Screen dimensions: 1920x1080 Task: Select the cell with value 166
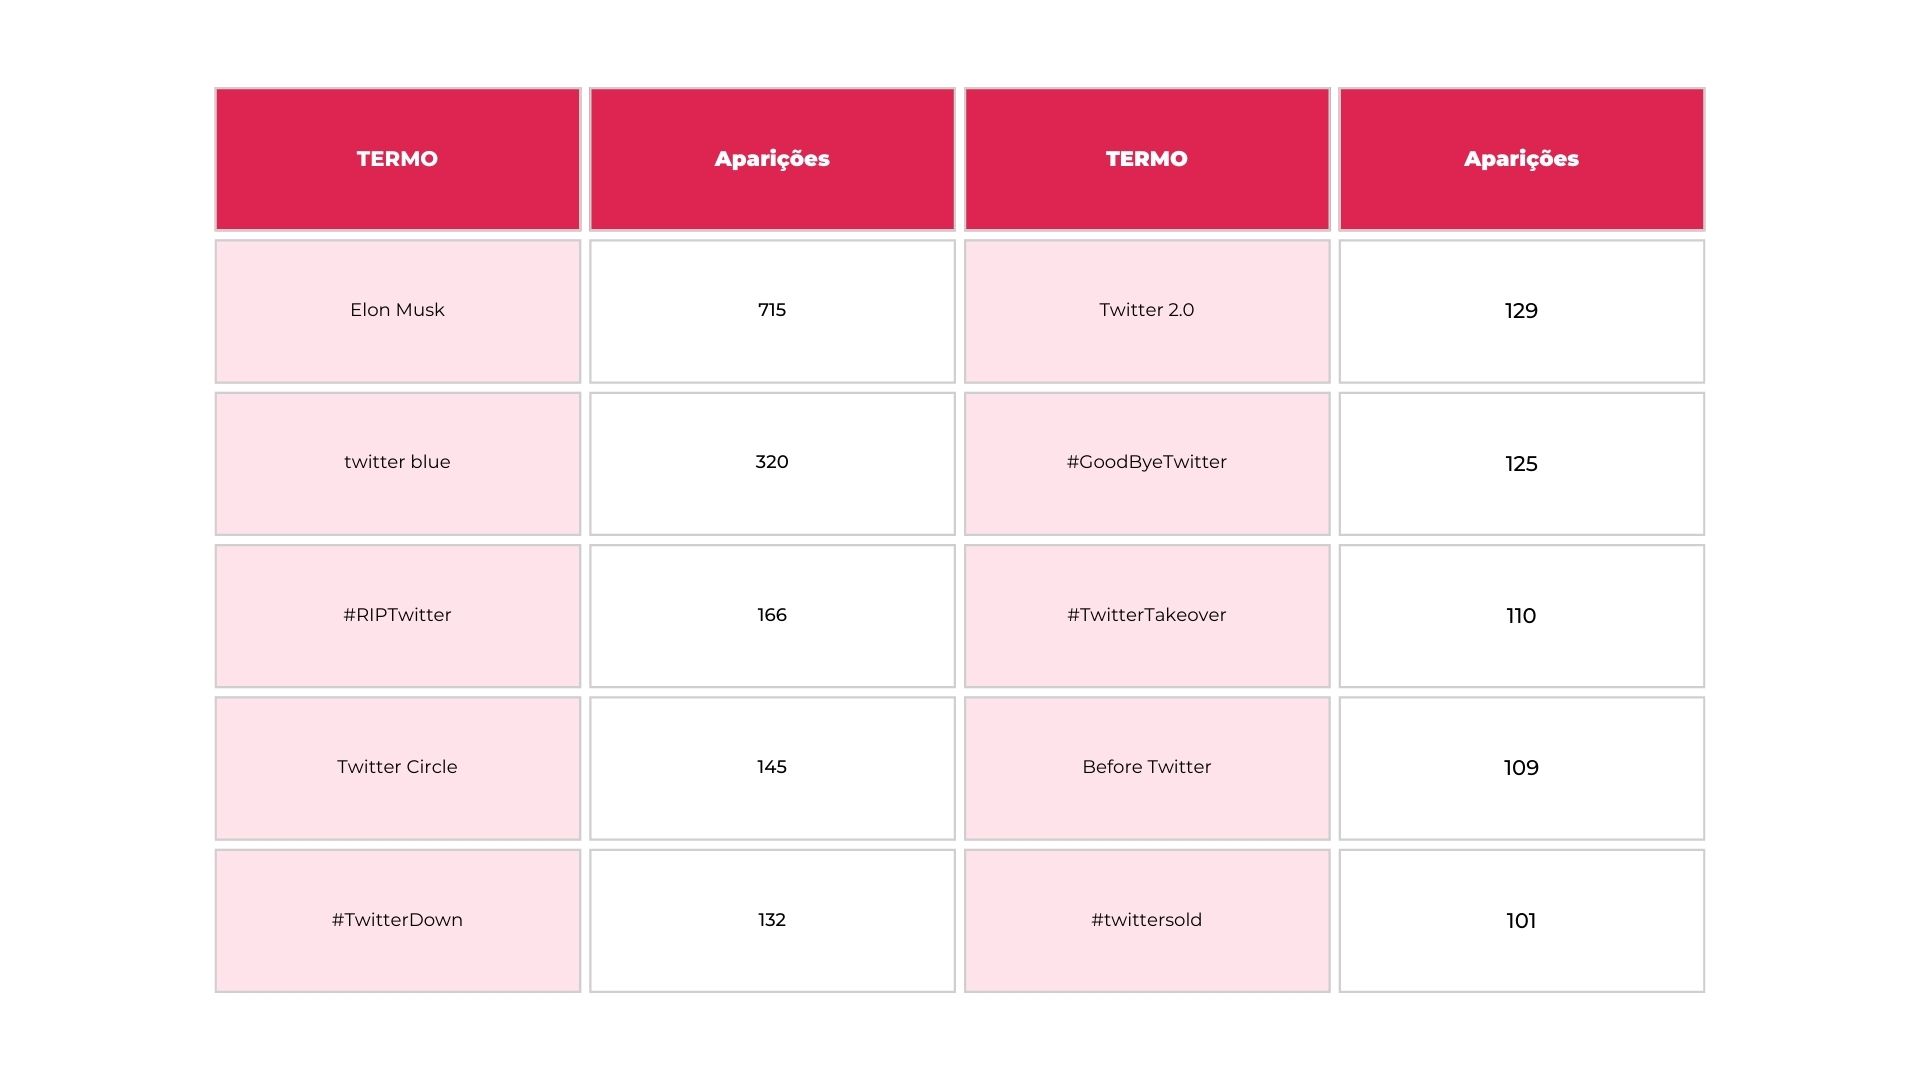tap(772, 615)
